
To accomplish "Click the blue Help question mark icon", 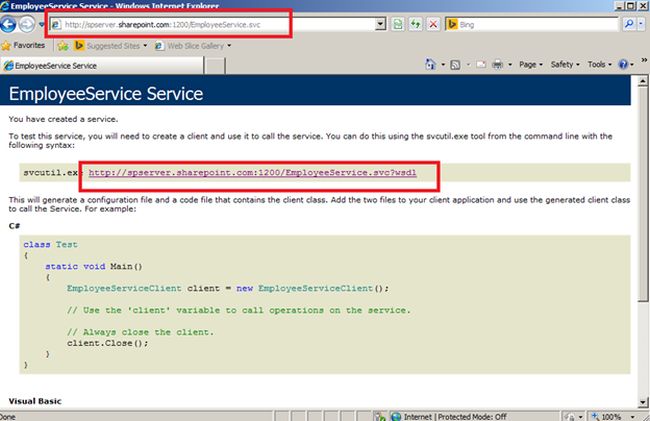I will tap(623, 65).
